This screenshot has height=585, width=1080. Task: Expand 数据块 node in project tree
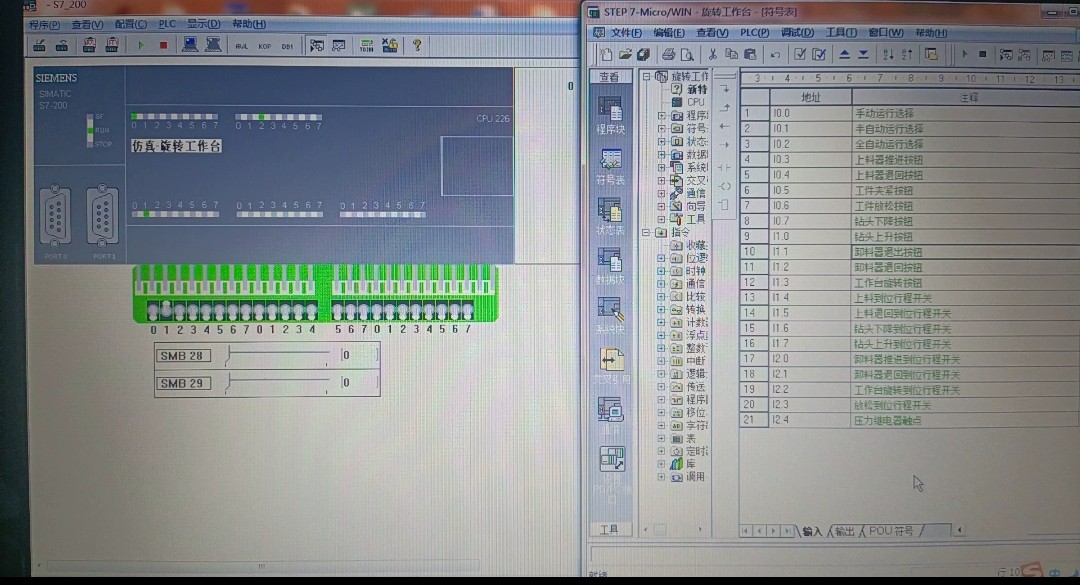click(661, 154)
